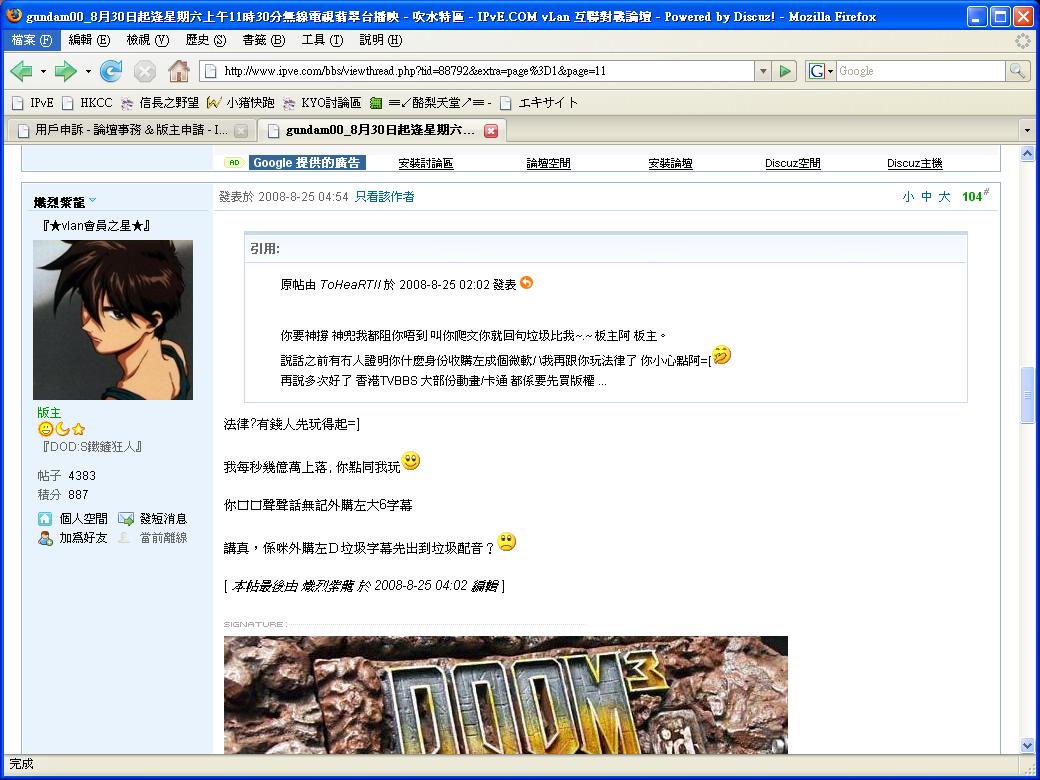Click the 發短消息 link
The width and height of the screenshot is (1040, 780).
pos(162,518)
